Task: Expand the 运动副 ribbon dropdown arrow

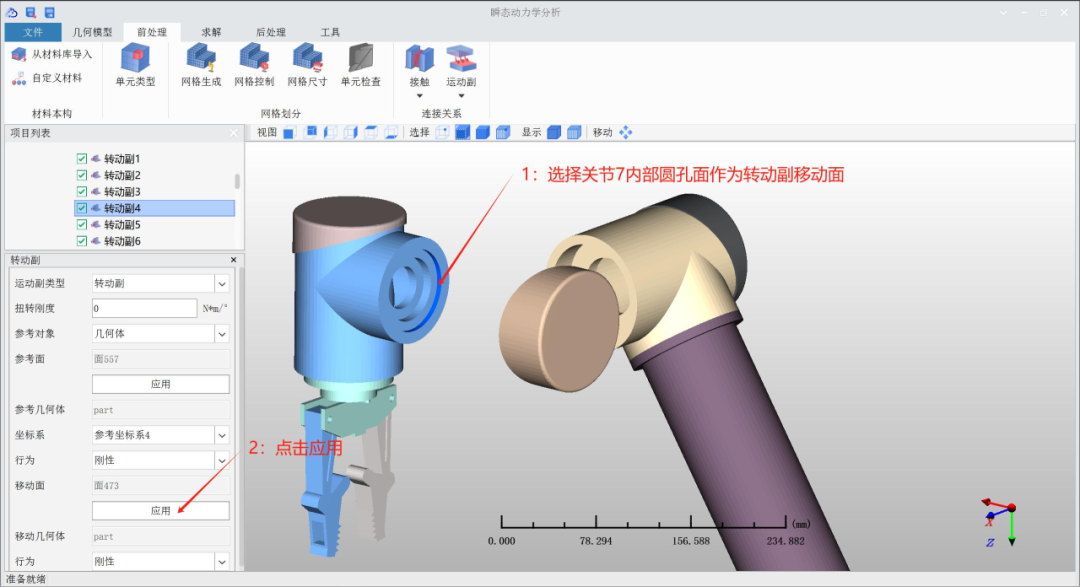Action: (461, 96)
